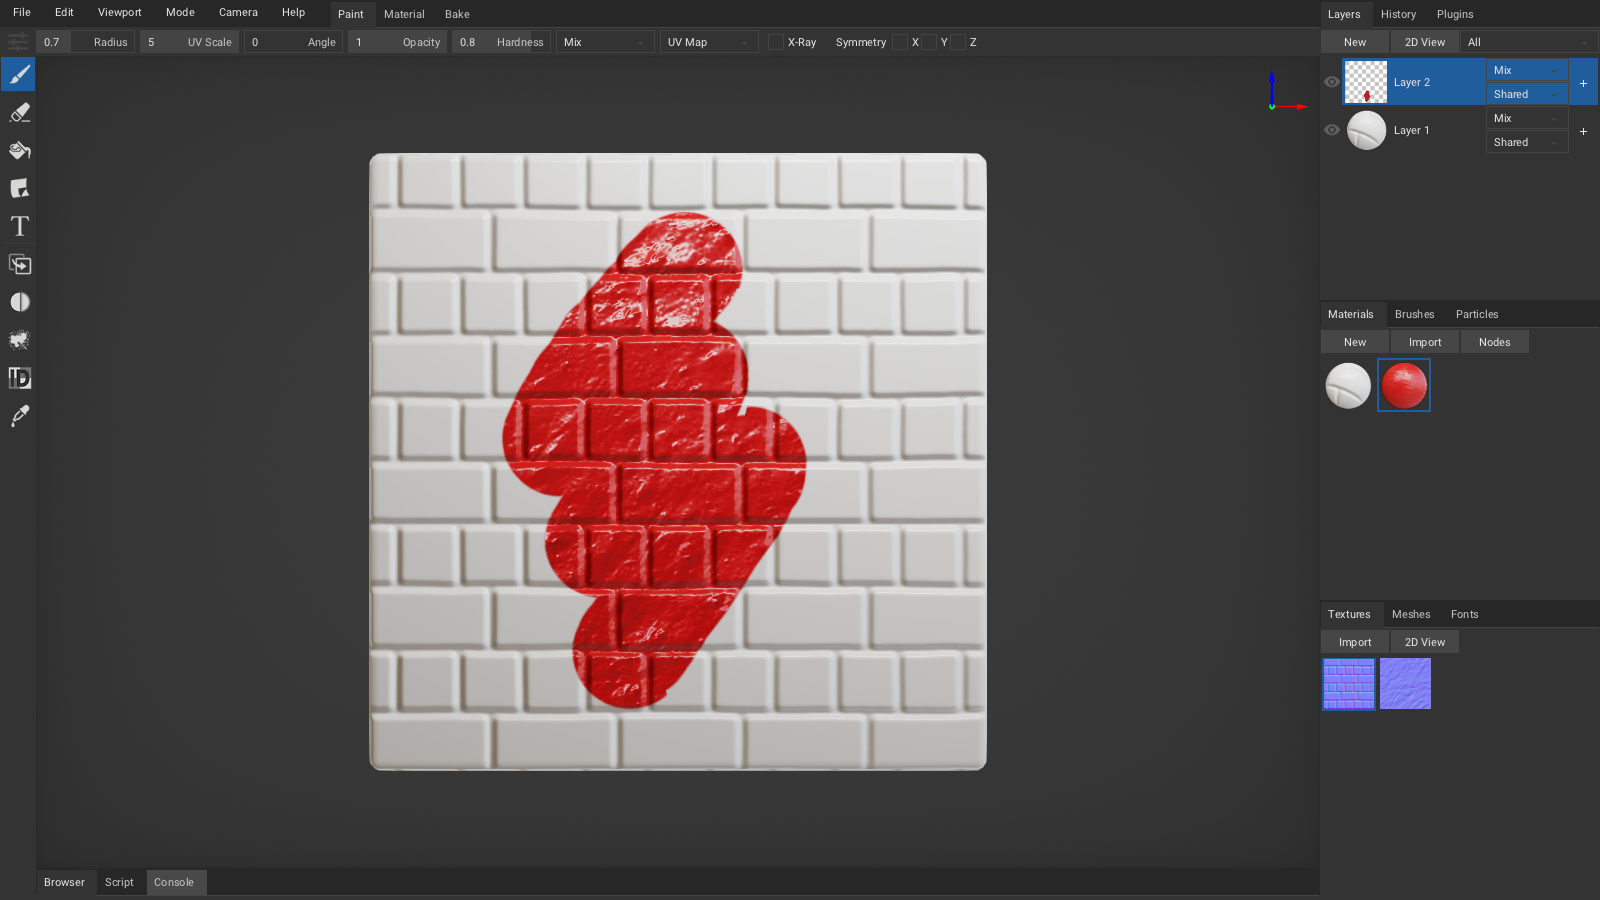Toggle Symmetry X checkbox
The height and width of the screenshot is (900, 1600).
click(x=900, y=42)
